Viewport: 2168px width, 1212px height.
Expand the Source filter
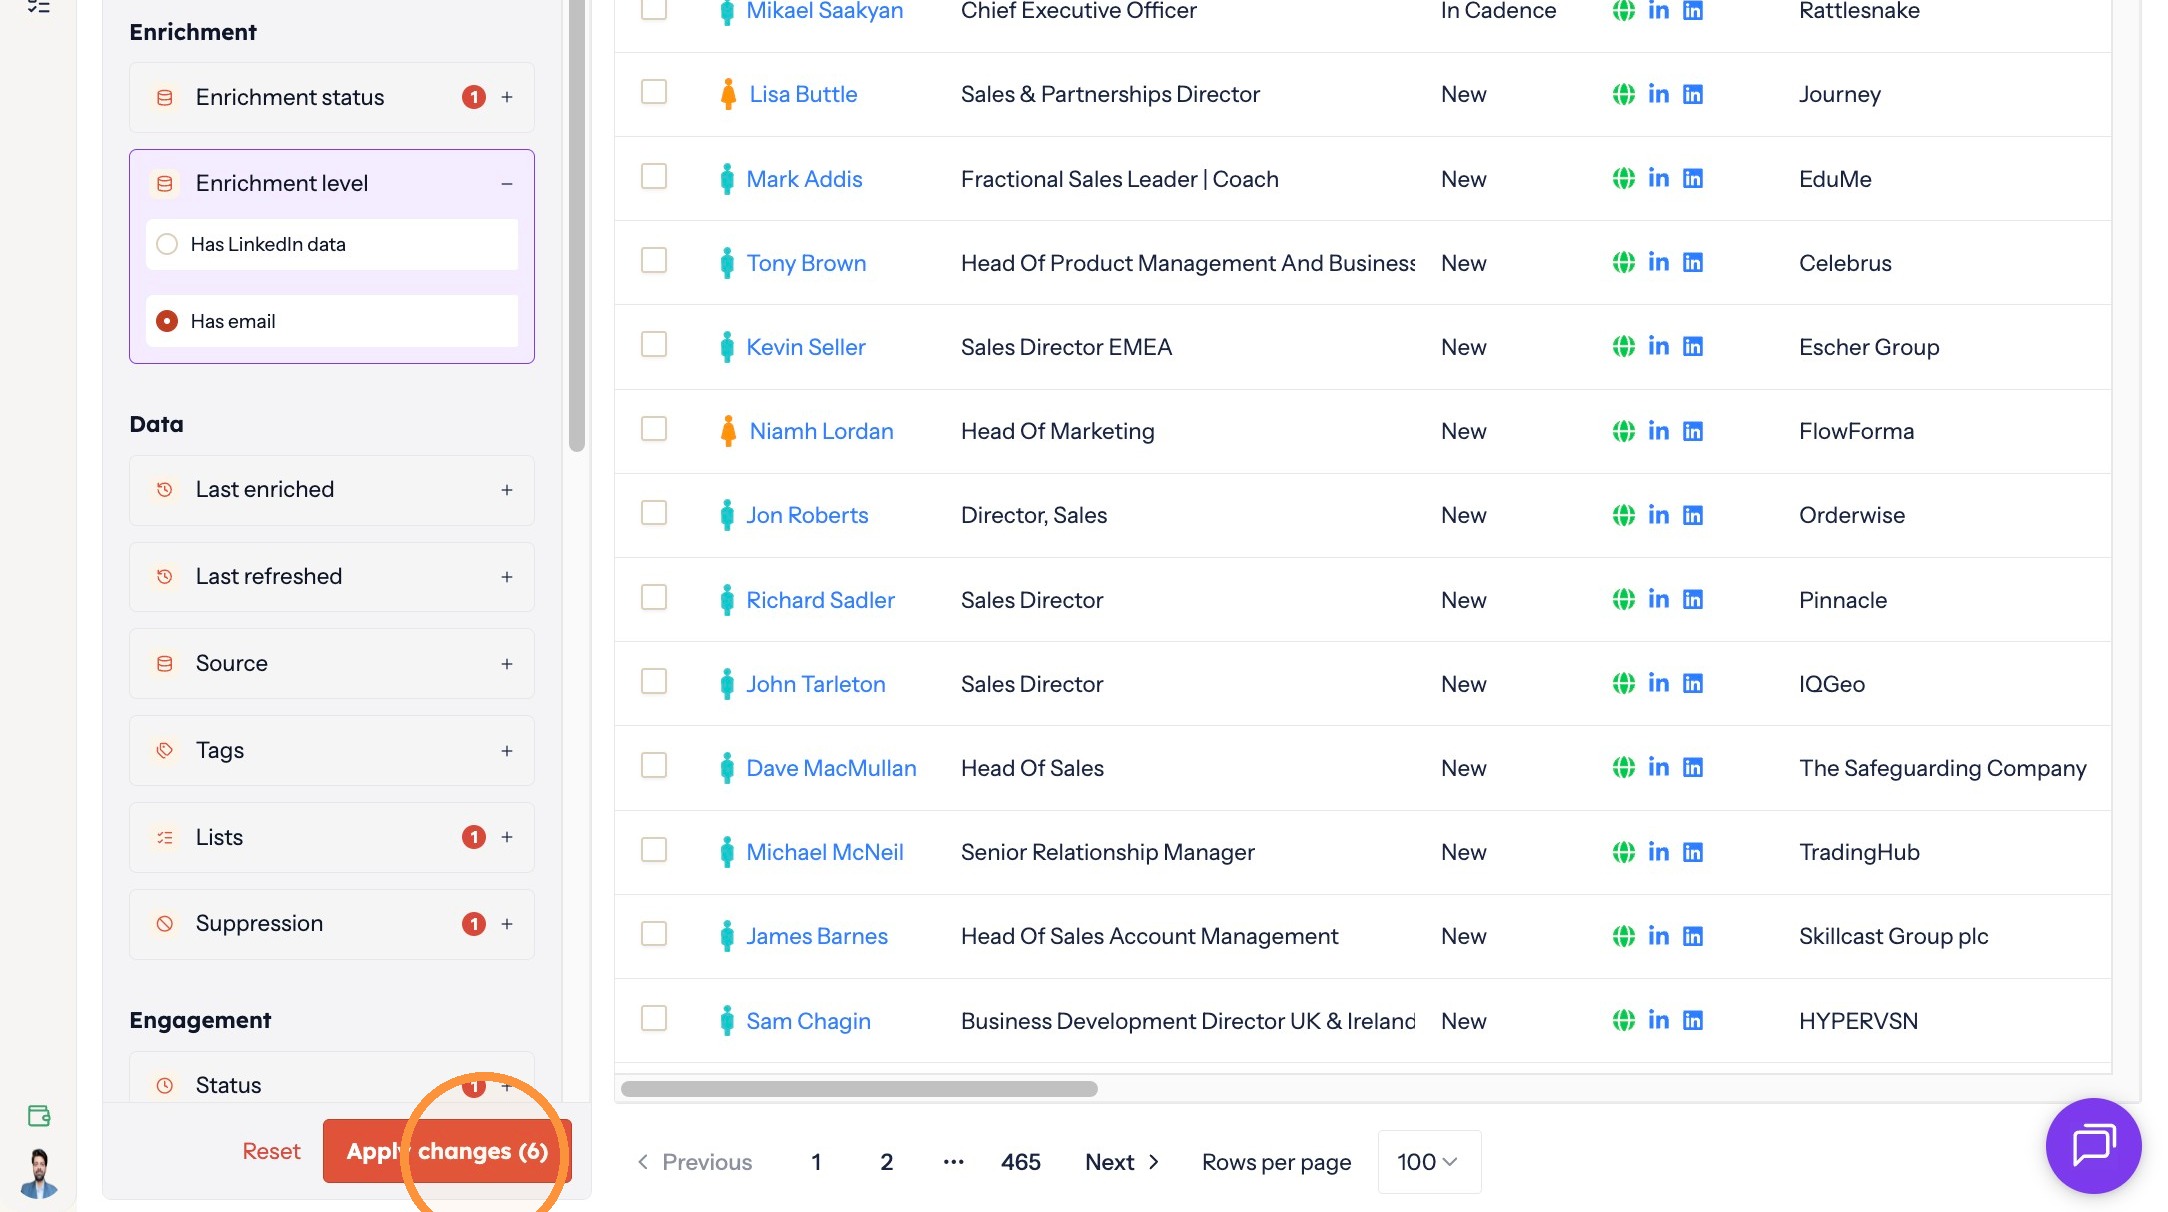point(507,664)
